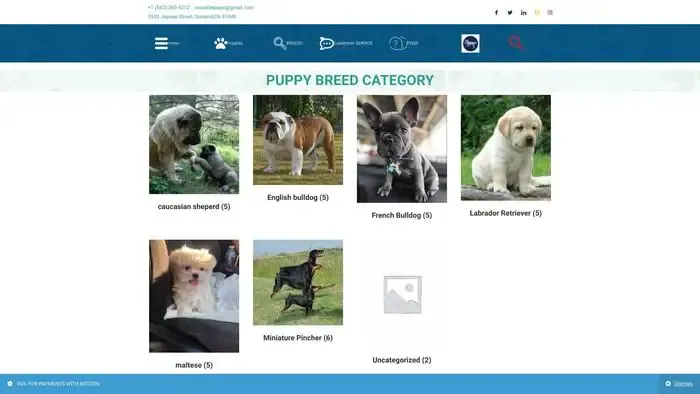Open the Customer Service chat bubble icon
The height and width of the screenshot is (394, 700).
coord(326,43)
